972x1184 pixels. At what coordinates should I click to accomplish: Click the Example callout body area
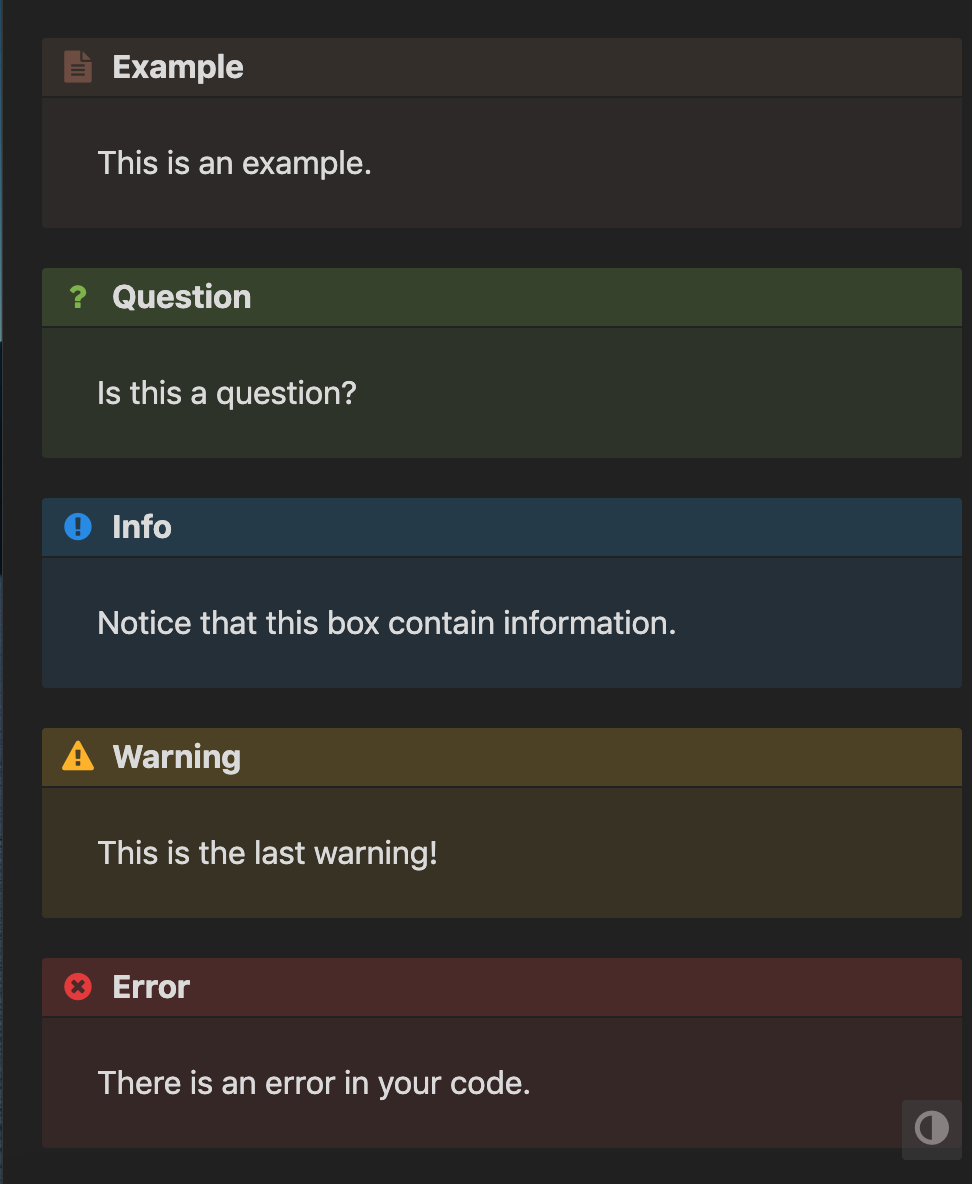coord(501,163)
